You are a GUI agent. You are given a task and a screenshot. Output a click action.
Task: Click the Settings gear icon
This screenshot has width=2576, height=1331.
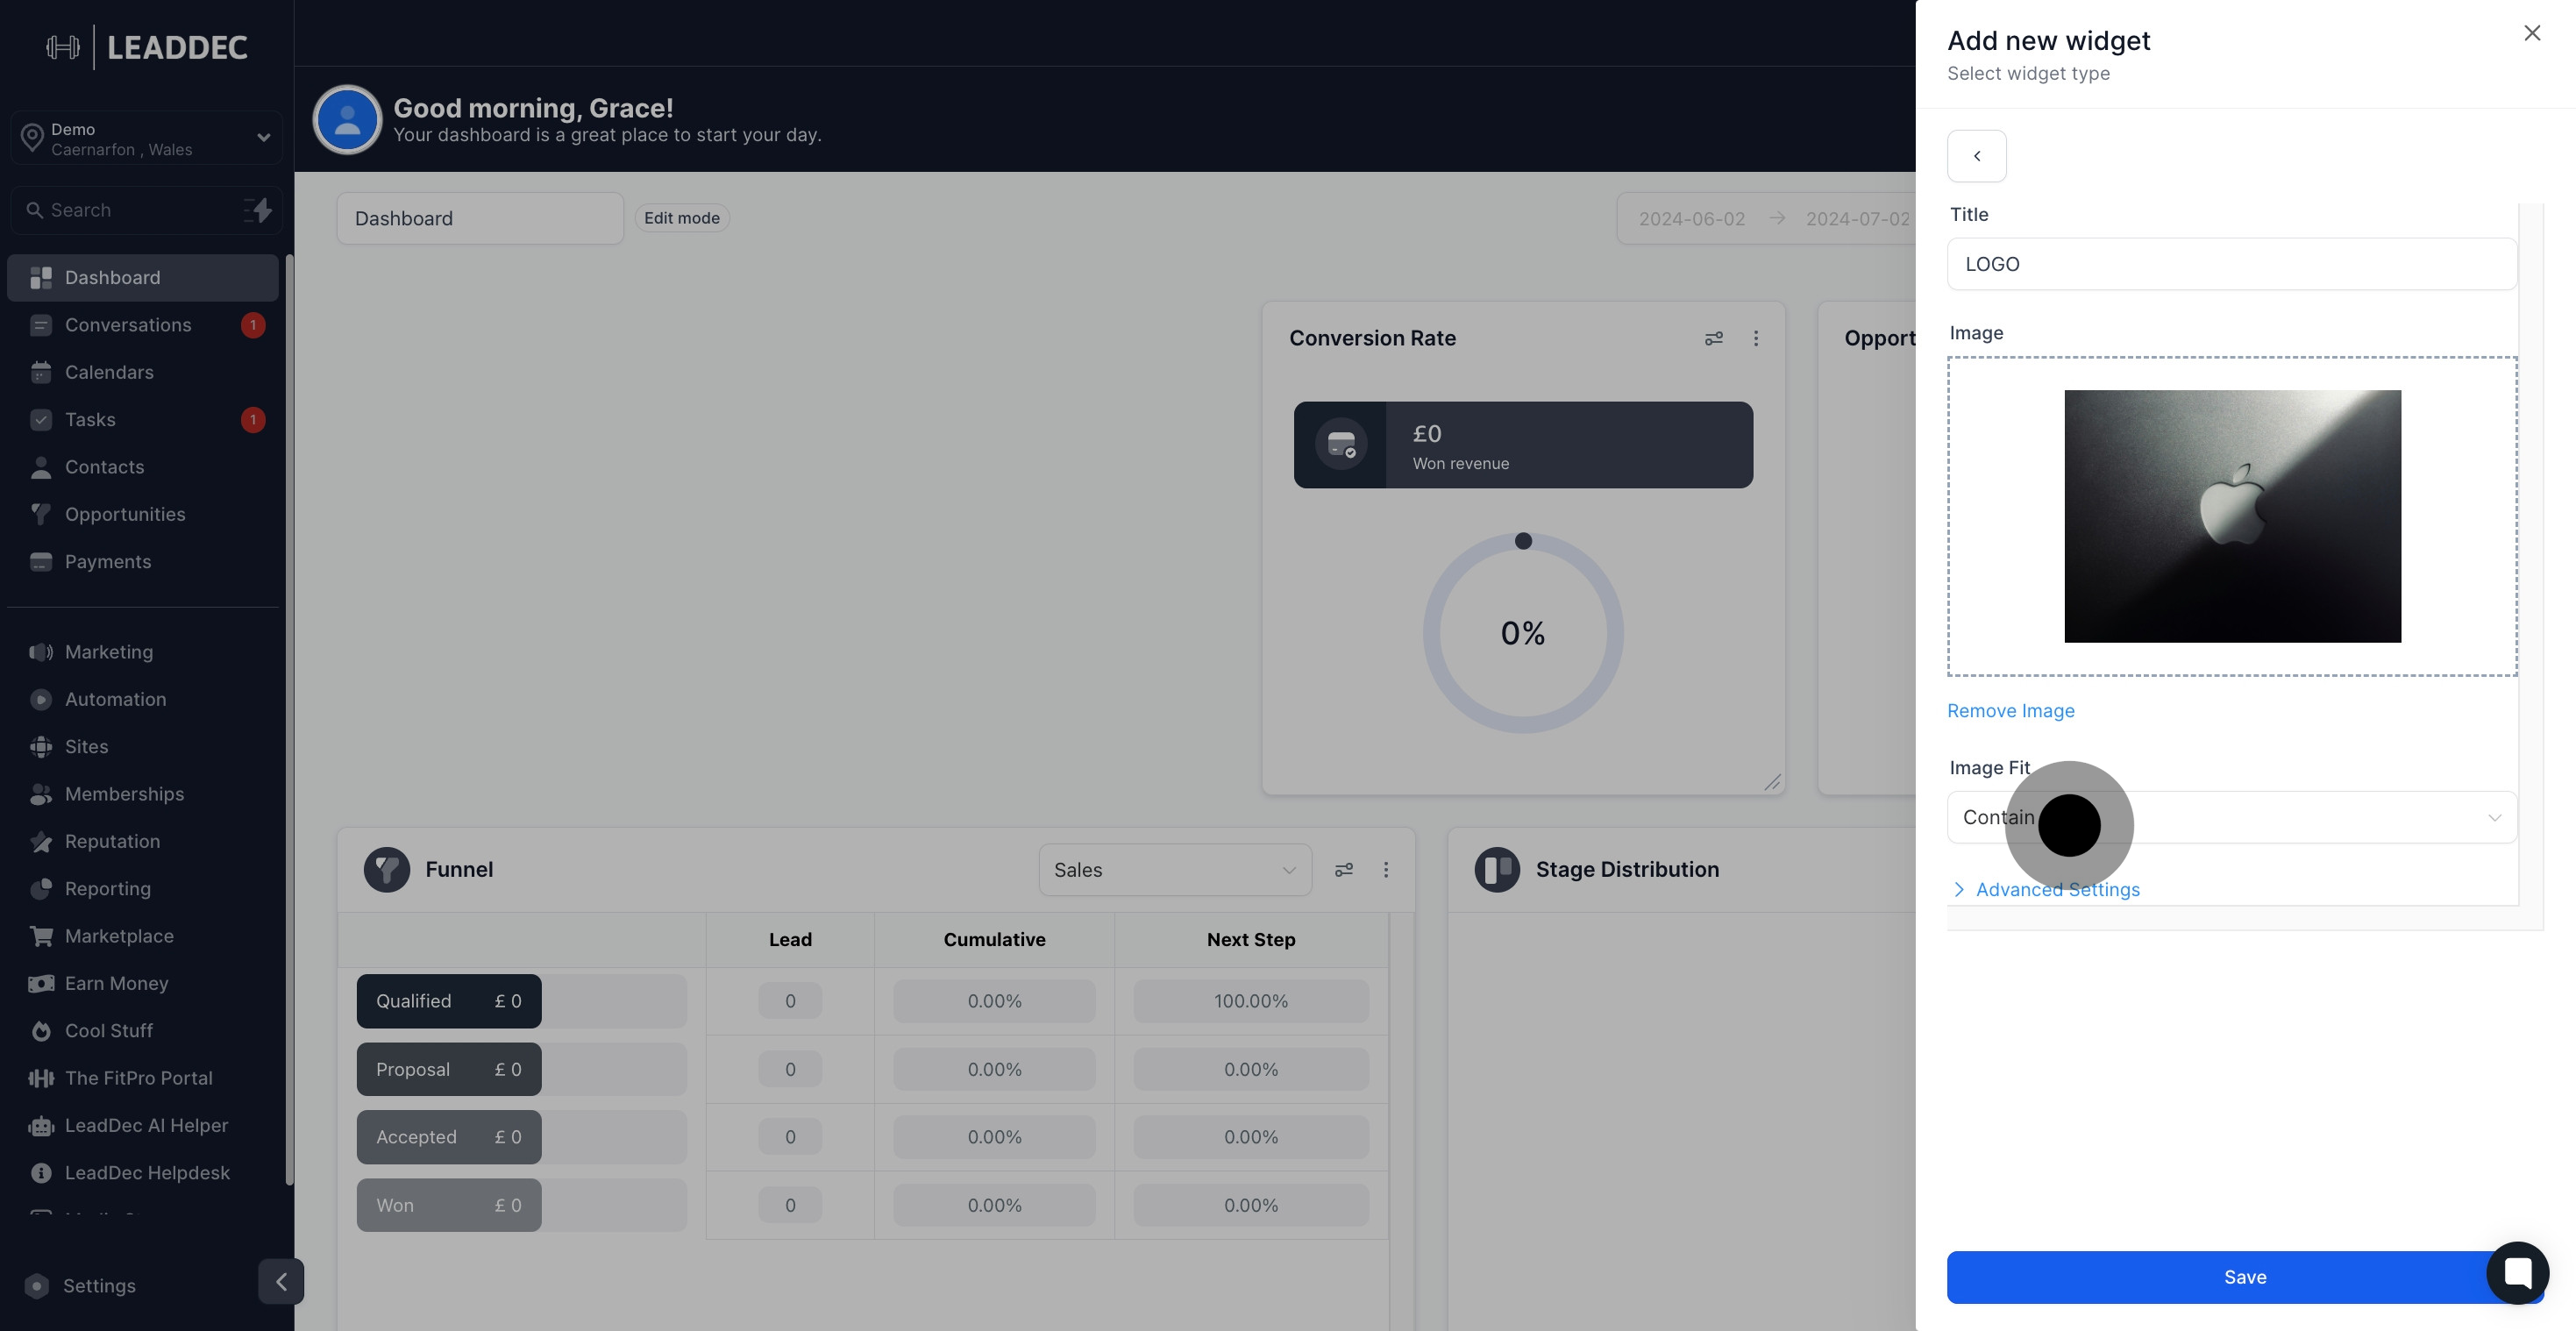click(x=37, y=1286)
